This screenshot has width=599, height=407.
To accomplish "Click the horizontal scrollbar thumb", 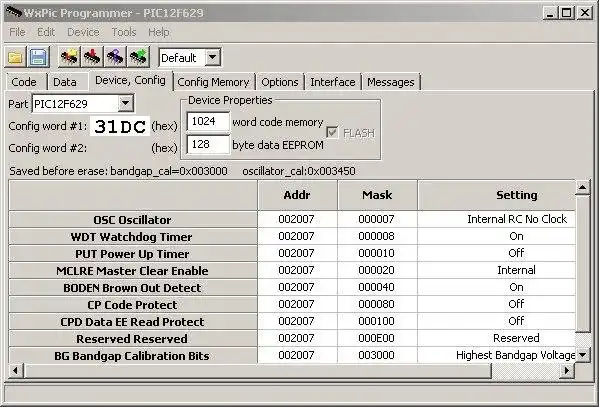I will 257,370.
